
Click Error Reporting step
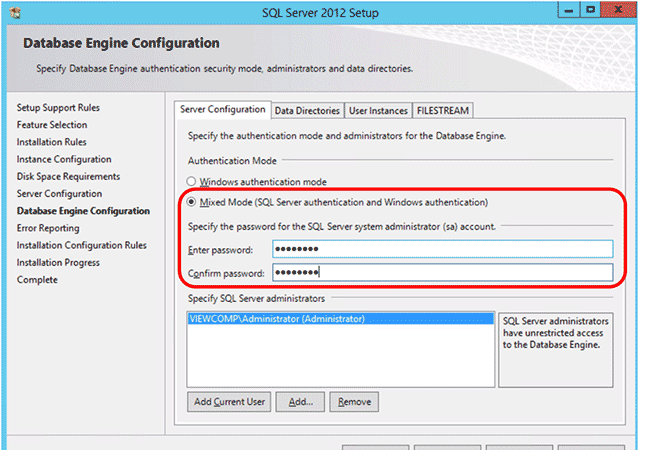(x=48, y=228)
